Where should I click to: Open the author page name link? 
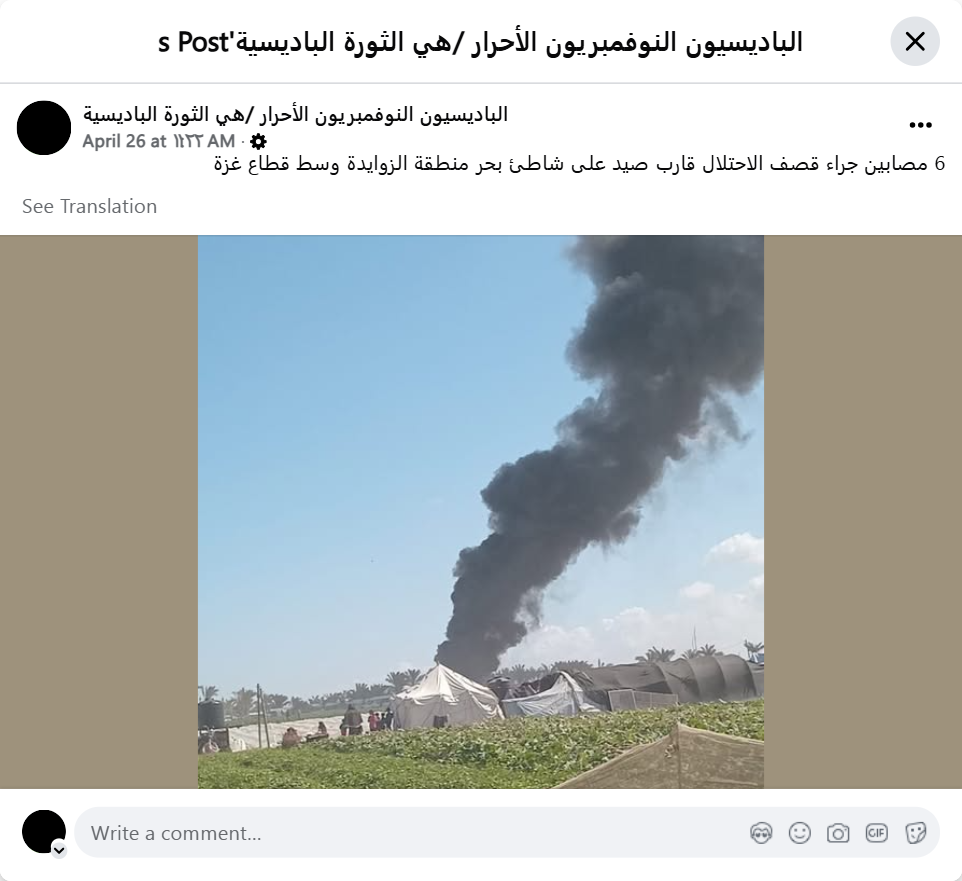[x=296, y=115]
